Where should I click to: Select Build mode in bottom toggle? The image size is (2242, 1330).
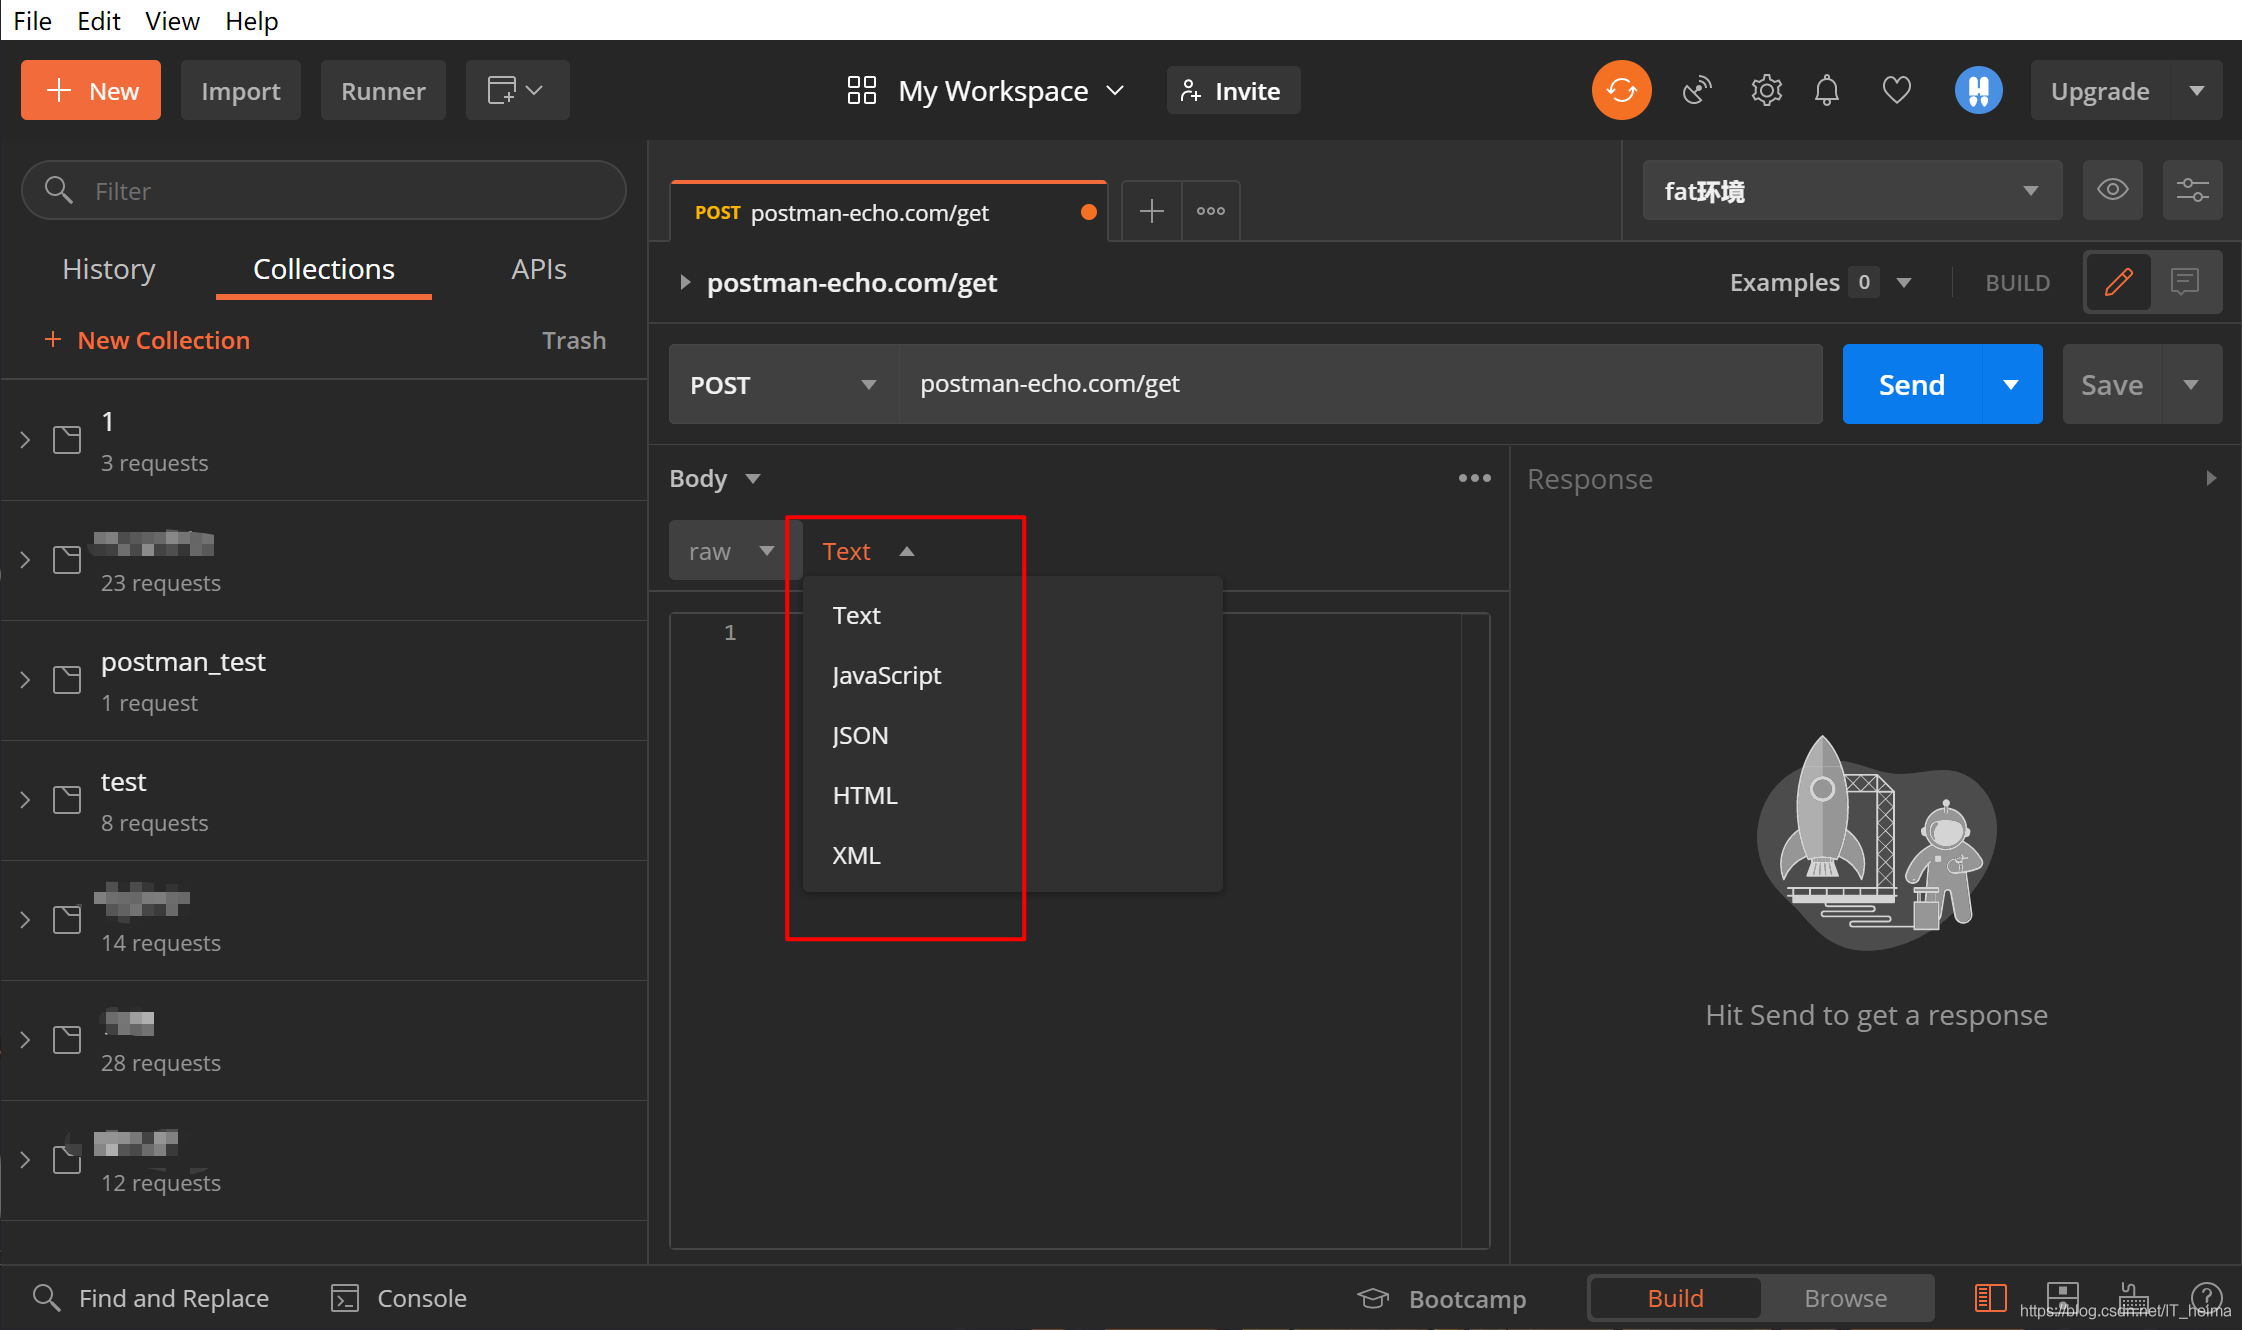(1675, 1298)
